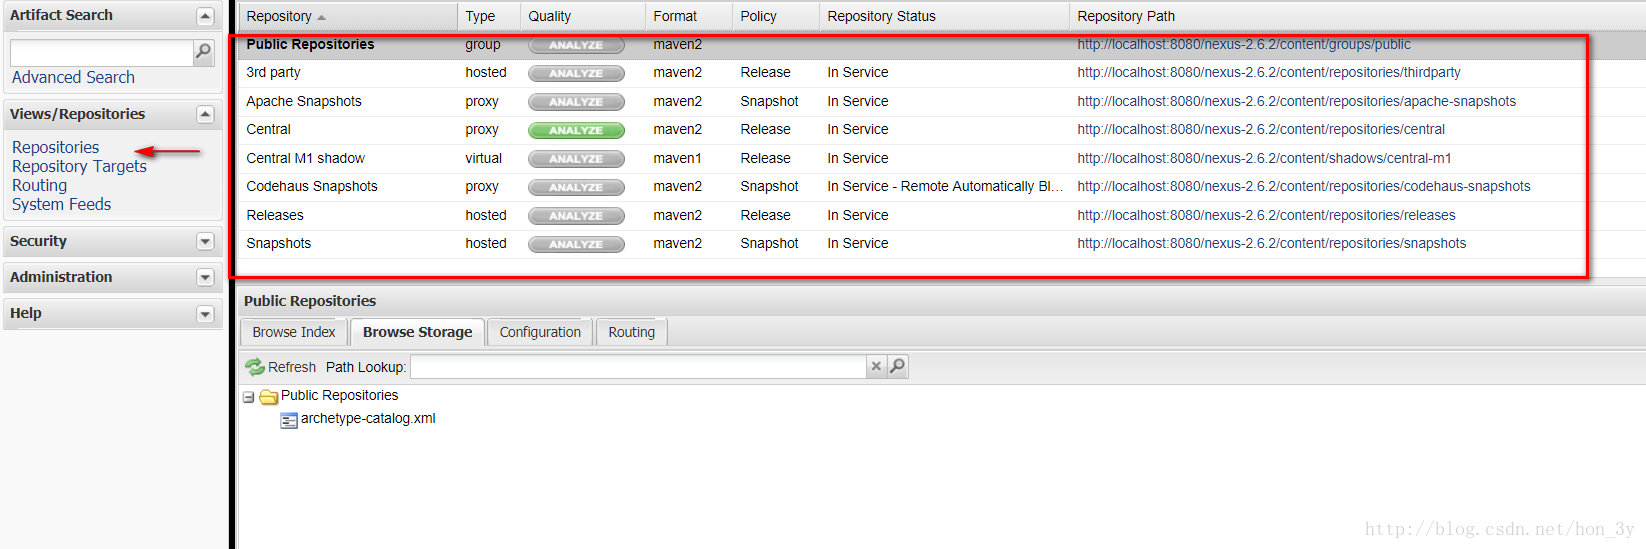The image size is (1646, 549).
Task: Open the repositories/central URL
Action: click(x=1261, y=129)
